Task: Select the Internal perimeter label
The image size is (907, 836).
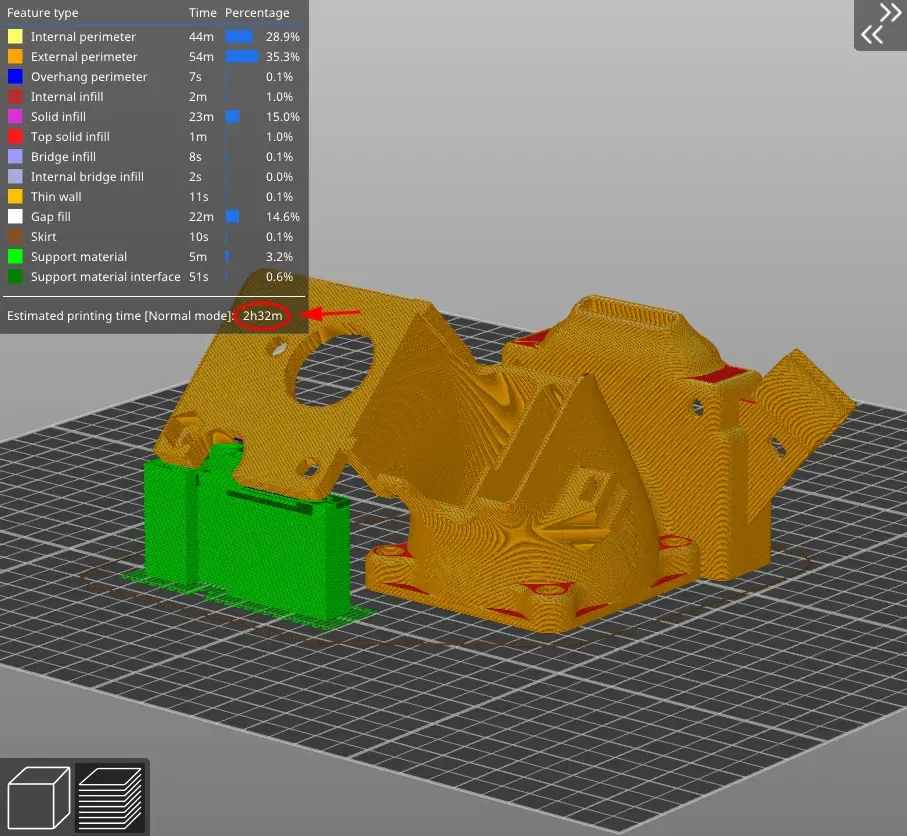Action: 83,36
